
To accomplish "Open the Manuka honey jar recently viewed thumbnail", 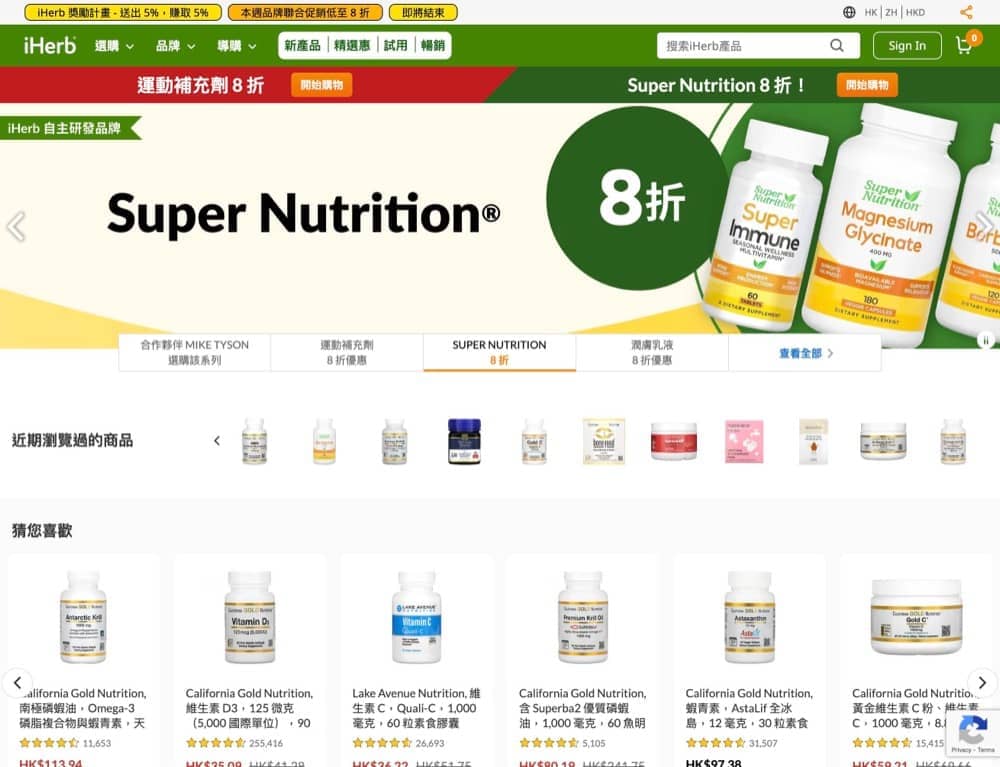I will (x=464, y=441).
